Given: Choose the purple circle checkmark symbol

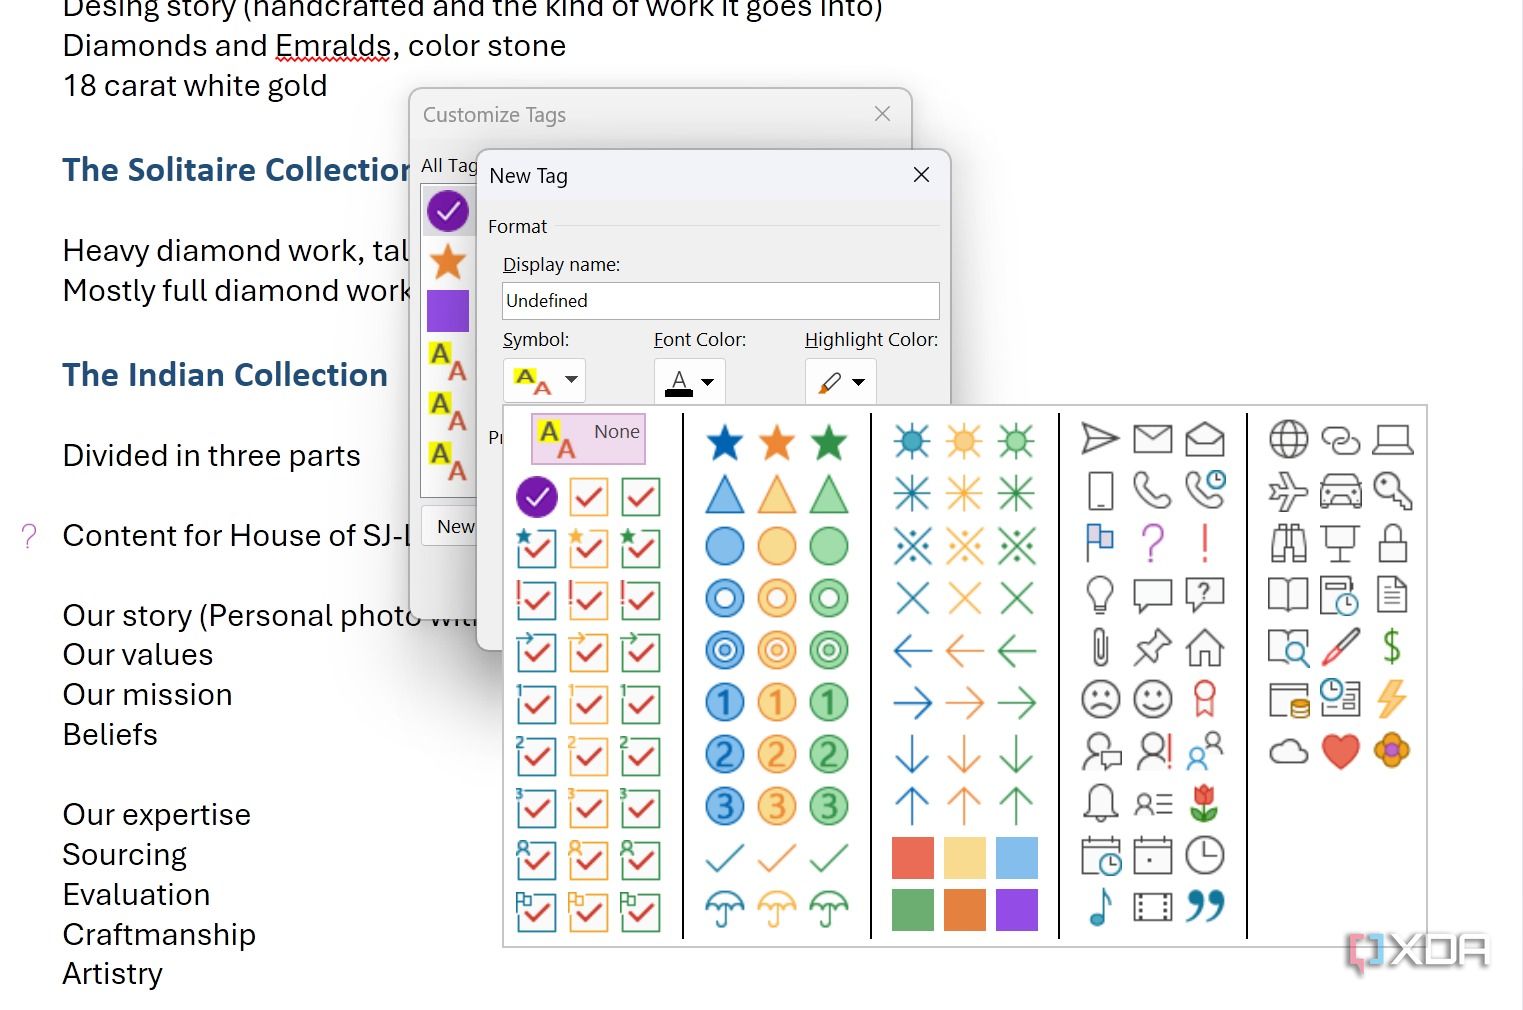Looking at the screenshot, I should 537,496.
